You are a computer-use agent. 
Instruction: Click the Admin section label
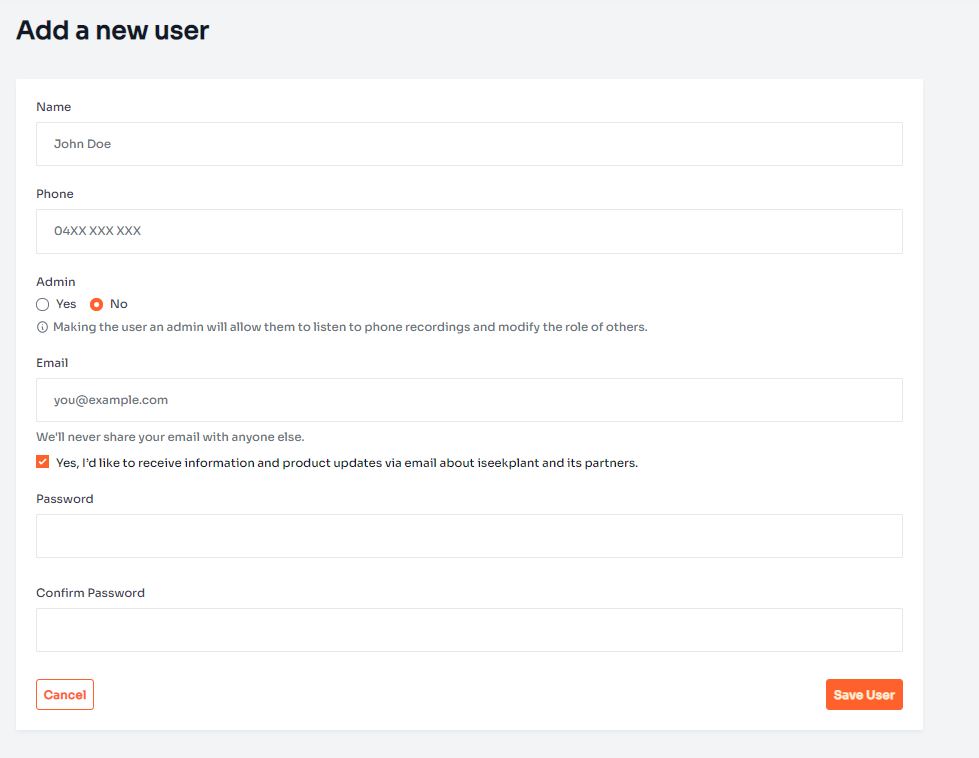tap(56, 282)
